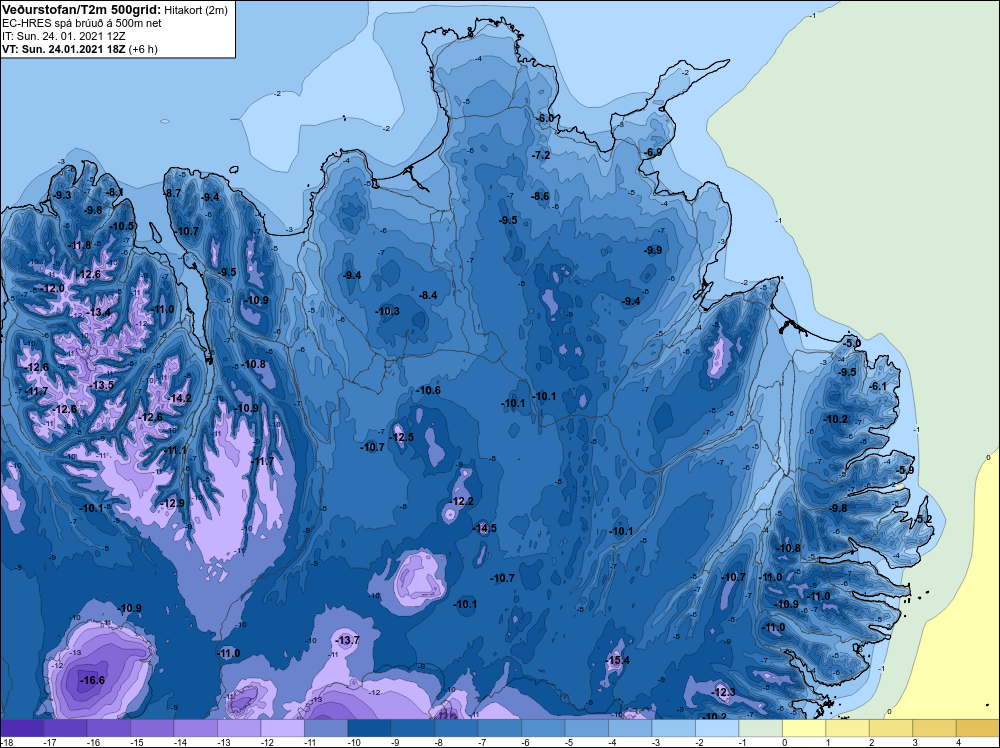Screen dimensions: 1000x748
Task: Click the -9.3 temperature label
Action: tap(62, 195)
